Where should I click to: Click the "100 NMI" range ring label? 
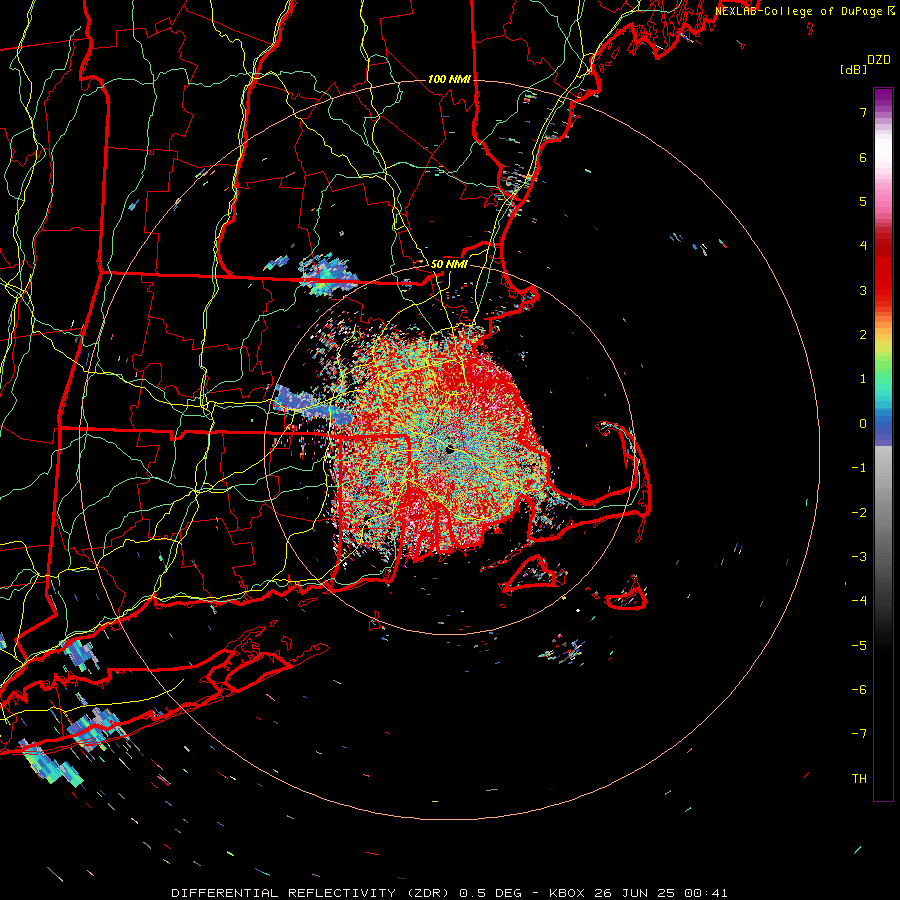click(x=449, y=79)
